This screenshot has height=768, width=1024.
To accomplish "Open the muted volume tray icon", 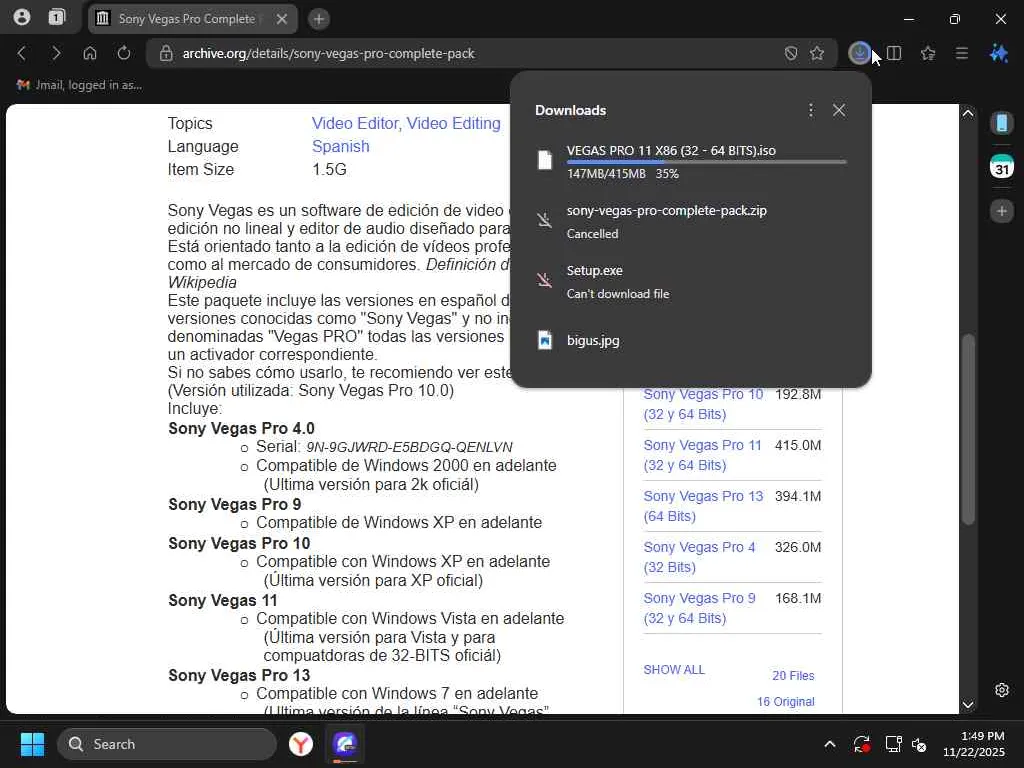I will click(x=920, y=744).
